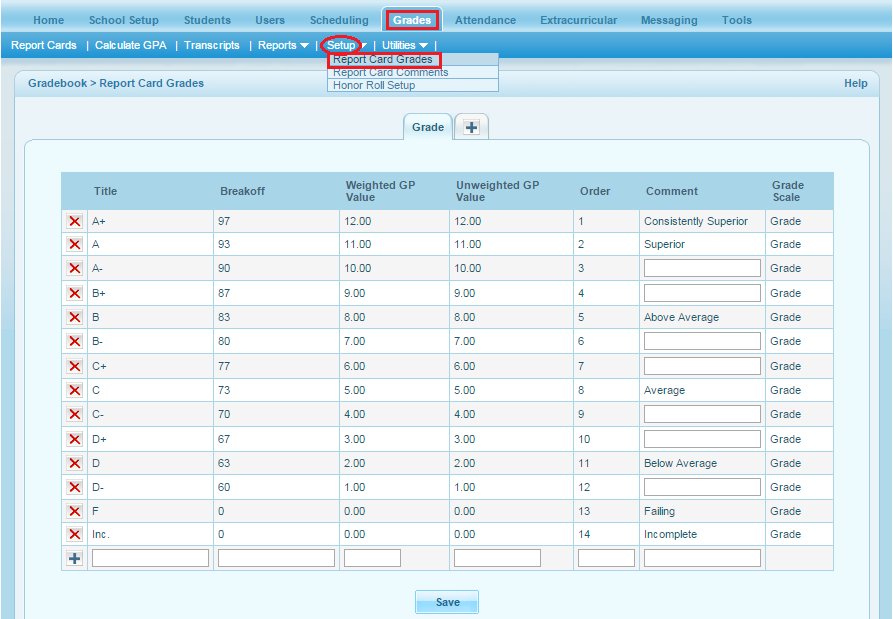Switch to the Grade scale tab
Screen dimensions: 893x619
click(427, 127)
